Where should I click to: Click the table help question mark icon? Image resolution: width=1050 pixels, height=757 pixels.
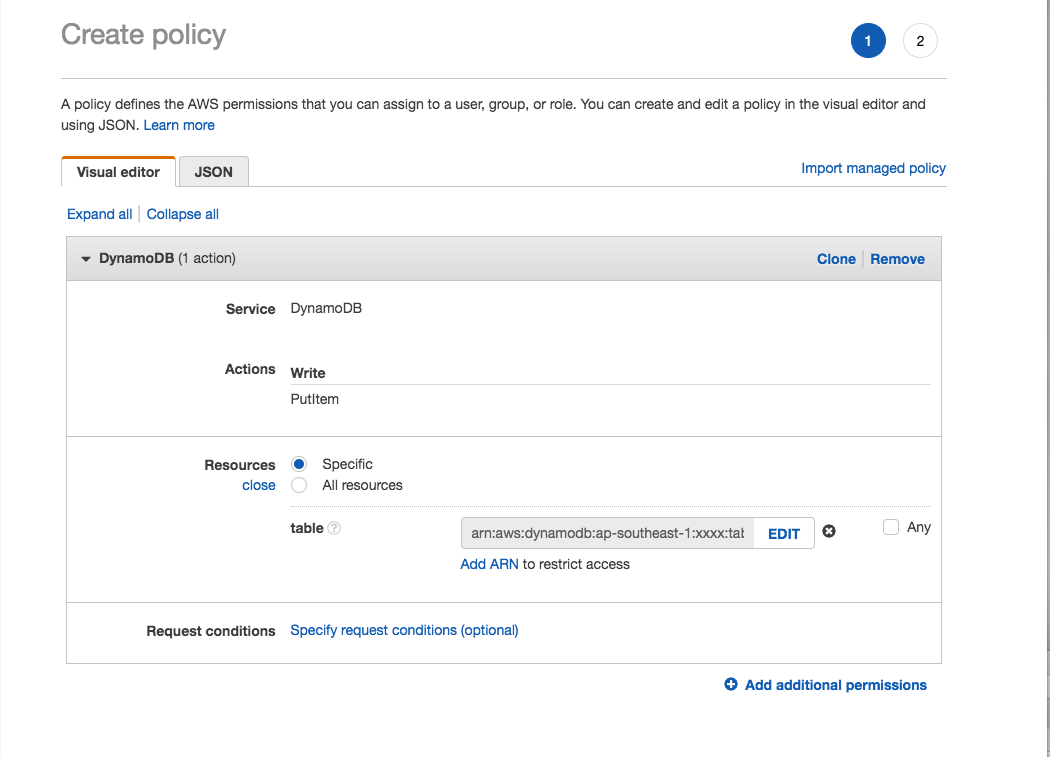[x=334, y=529]
